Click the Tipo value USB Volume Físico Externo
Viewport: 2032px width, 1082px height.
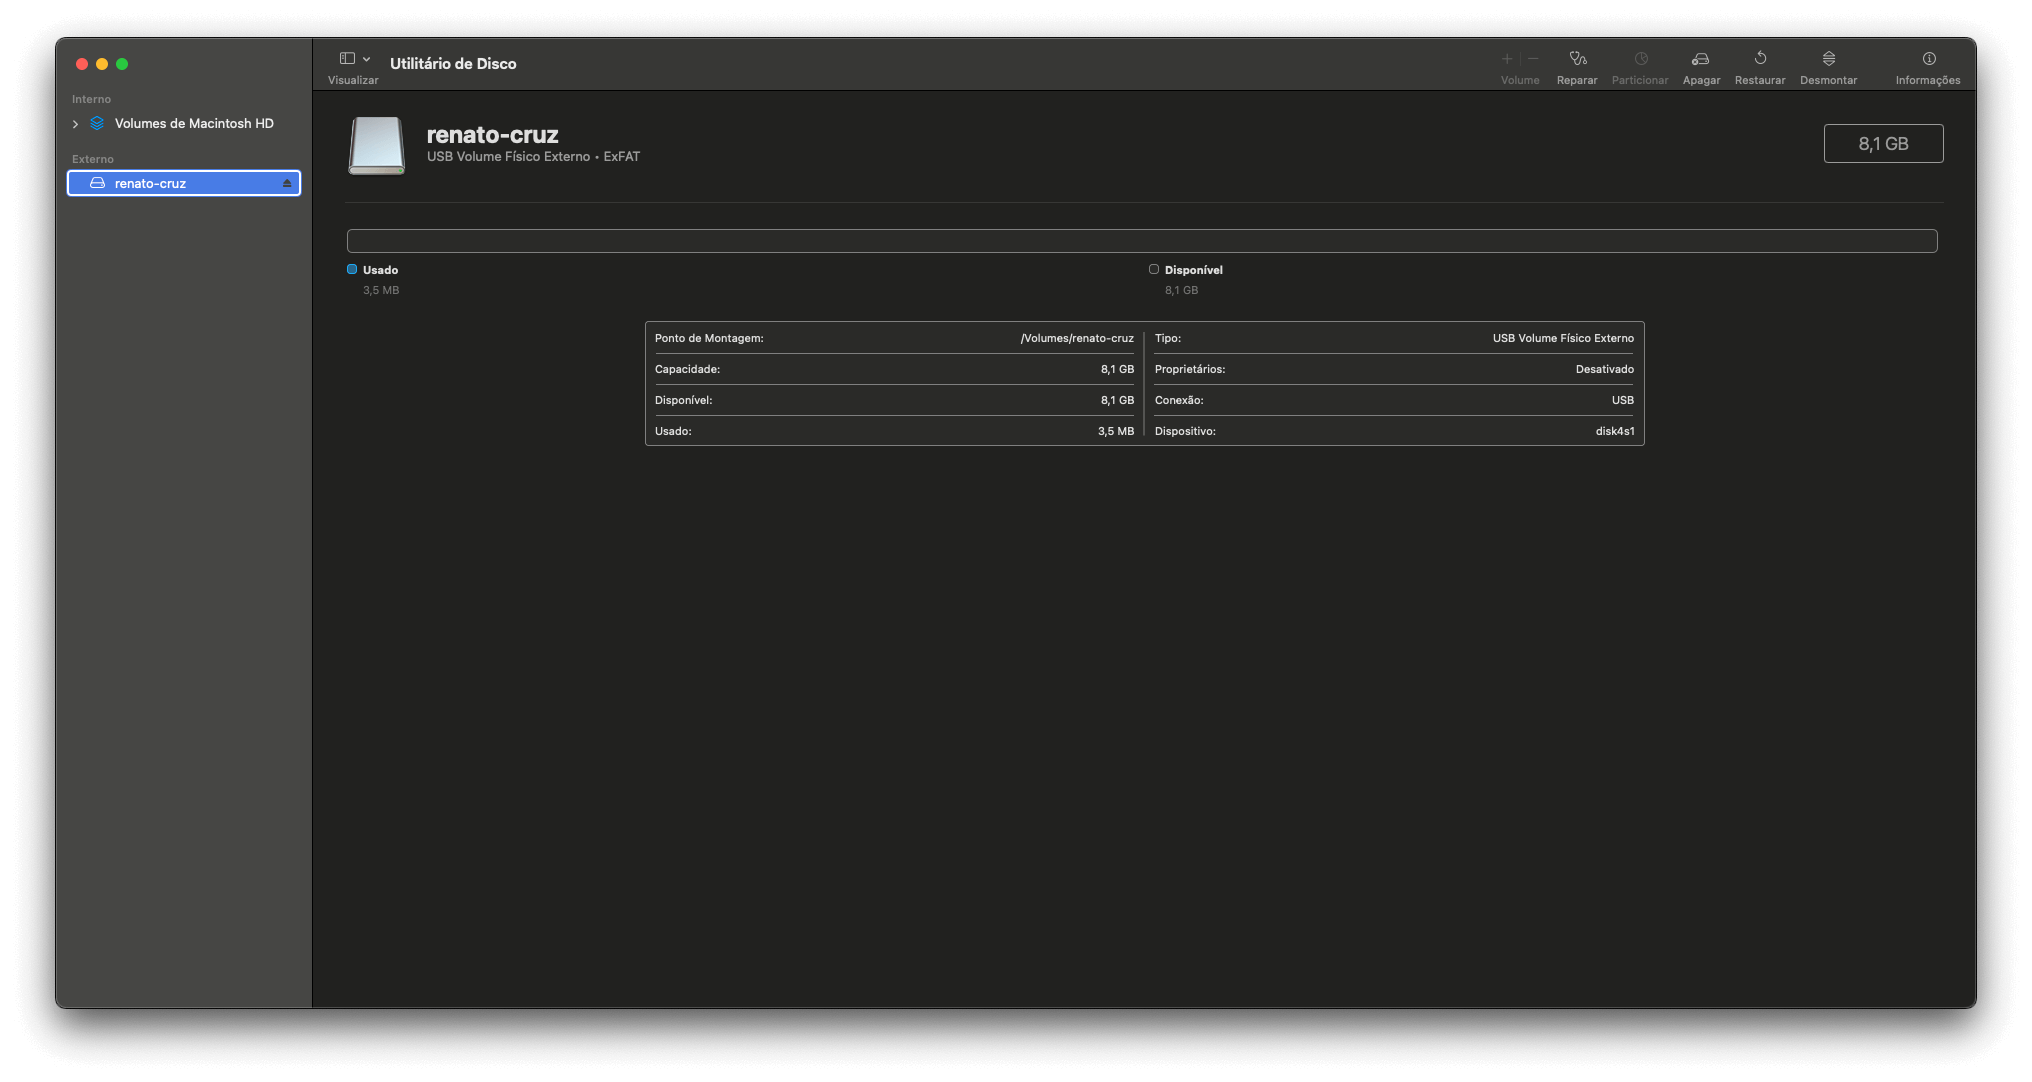pyautogui.click(x=1563, y=338)
